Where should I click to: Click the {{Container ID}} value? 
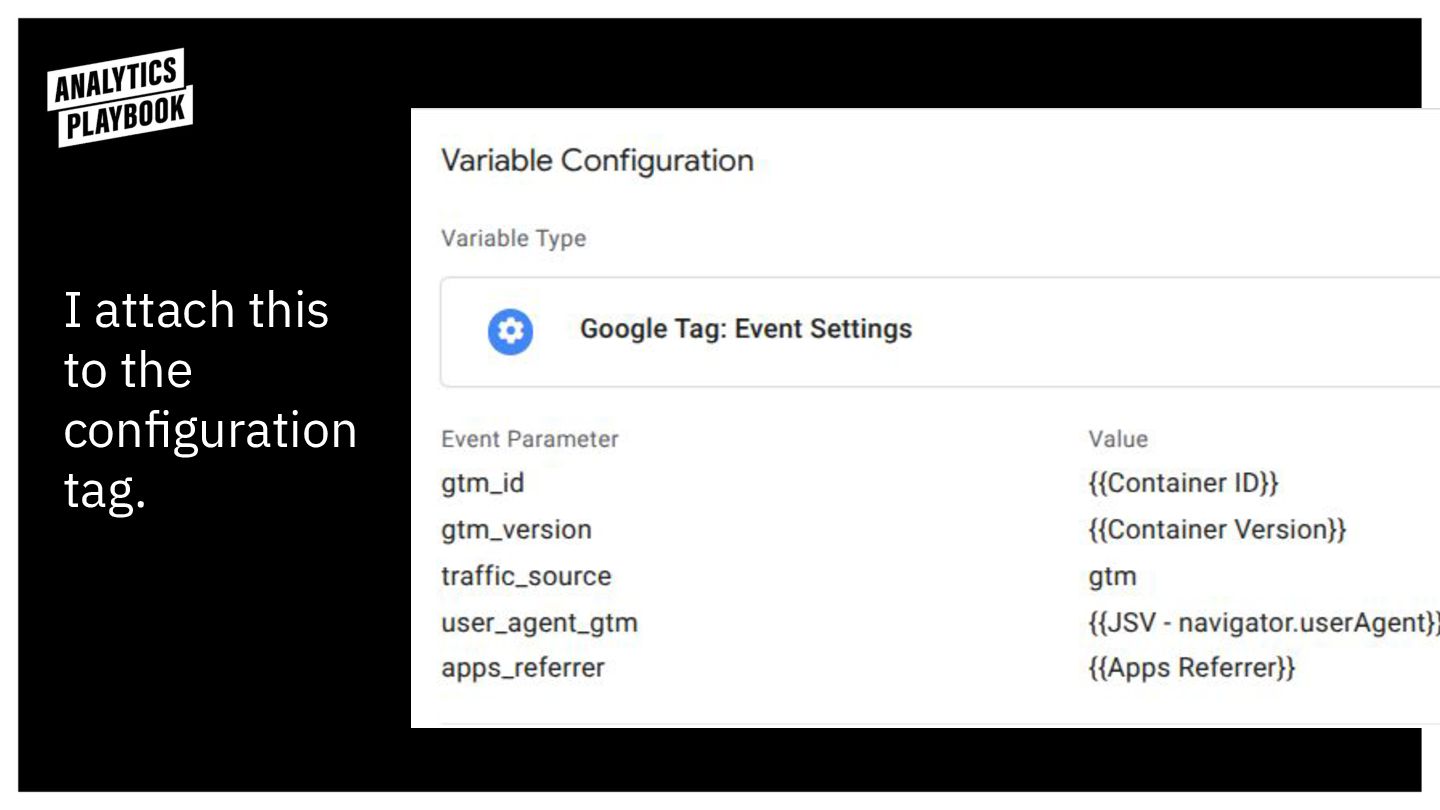1183,483
